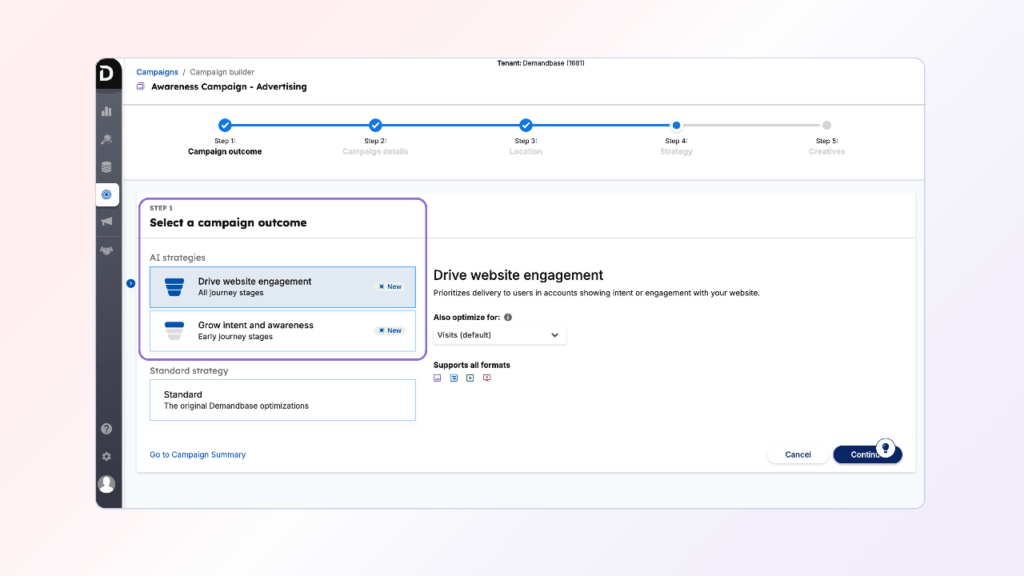The image size is (1024, 576).
Task: Click the info icon beside Also optimize for
Action: point(508,317)
